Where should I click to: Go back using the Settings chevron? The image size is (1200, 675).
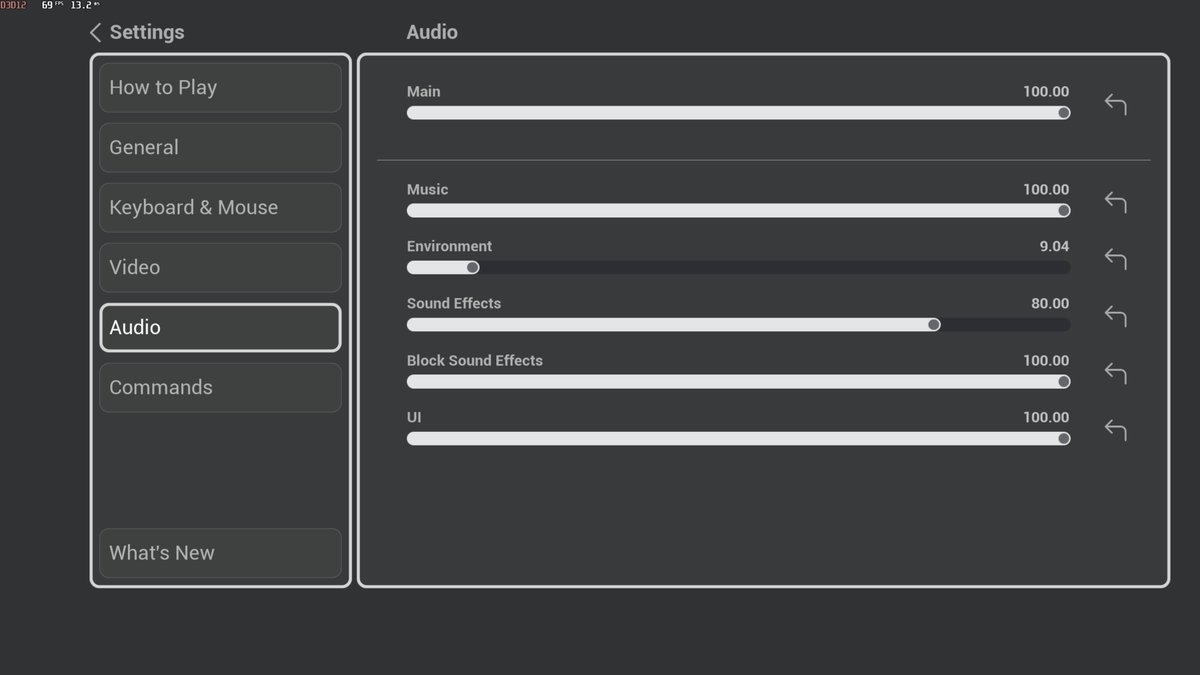(x=96, y=33)
